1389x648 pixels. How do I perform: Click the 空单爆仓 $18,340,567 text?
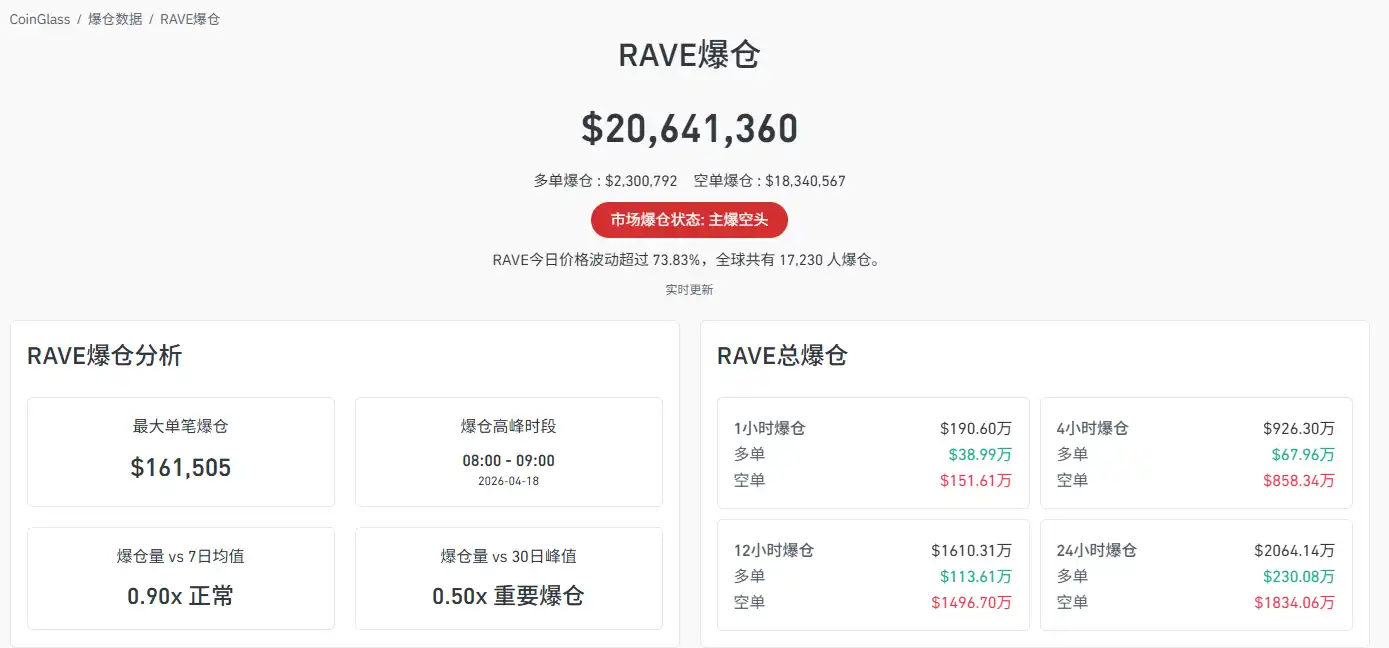pyautogui.click(x=769, y=181)
